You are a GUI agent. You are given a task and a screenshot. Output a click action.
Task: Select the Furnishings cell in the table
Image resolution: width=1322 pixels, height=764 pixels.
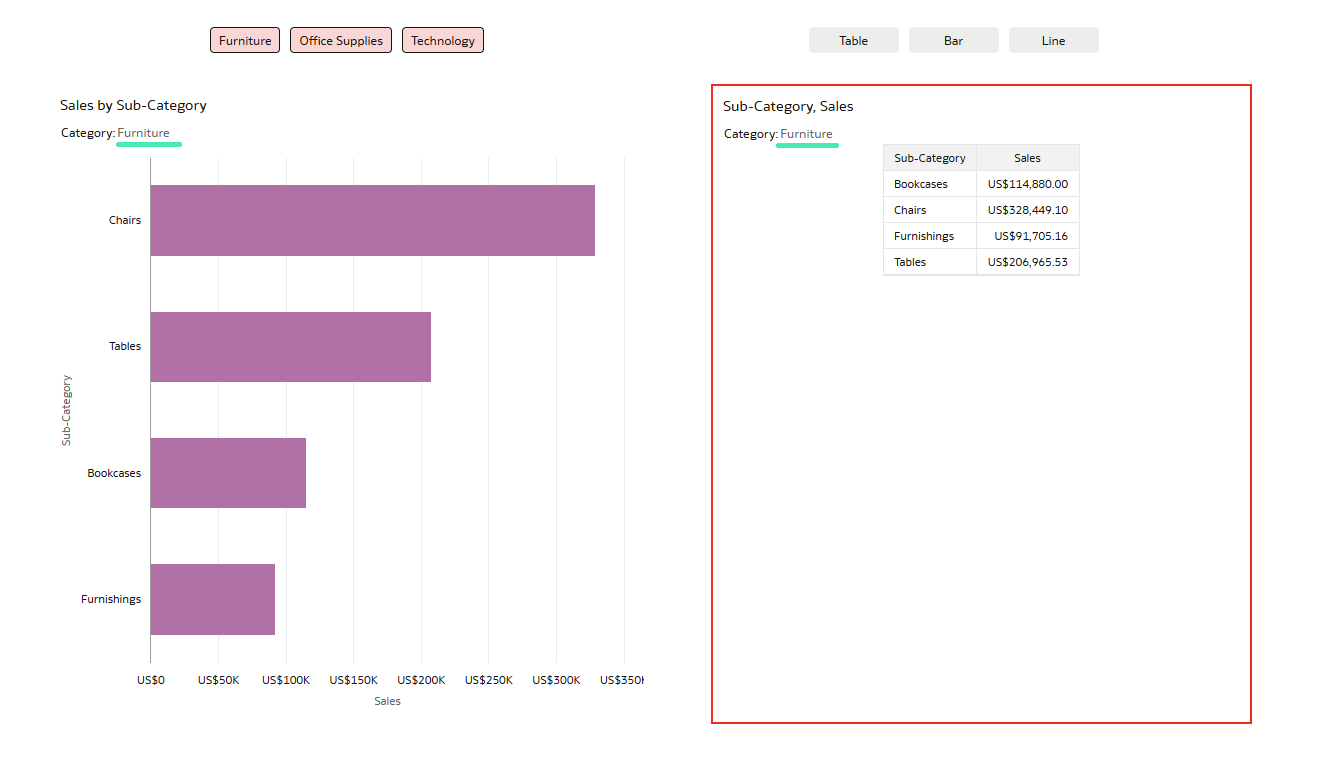[924, 236]
